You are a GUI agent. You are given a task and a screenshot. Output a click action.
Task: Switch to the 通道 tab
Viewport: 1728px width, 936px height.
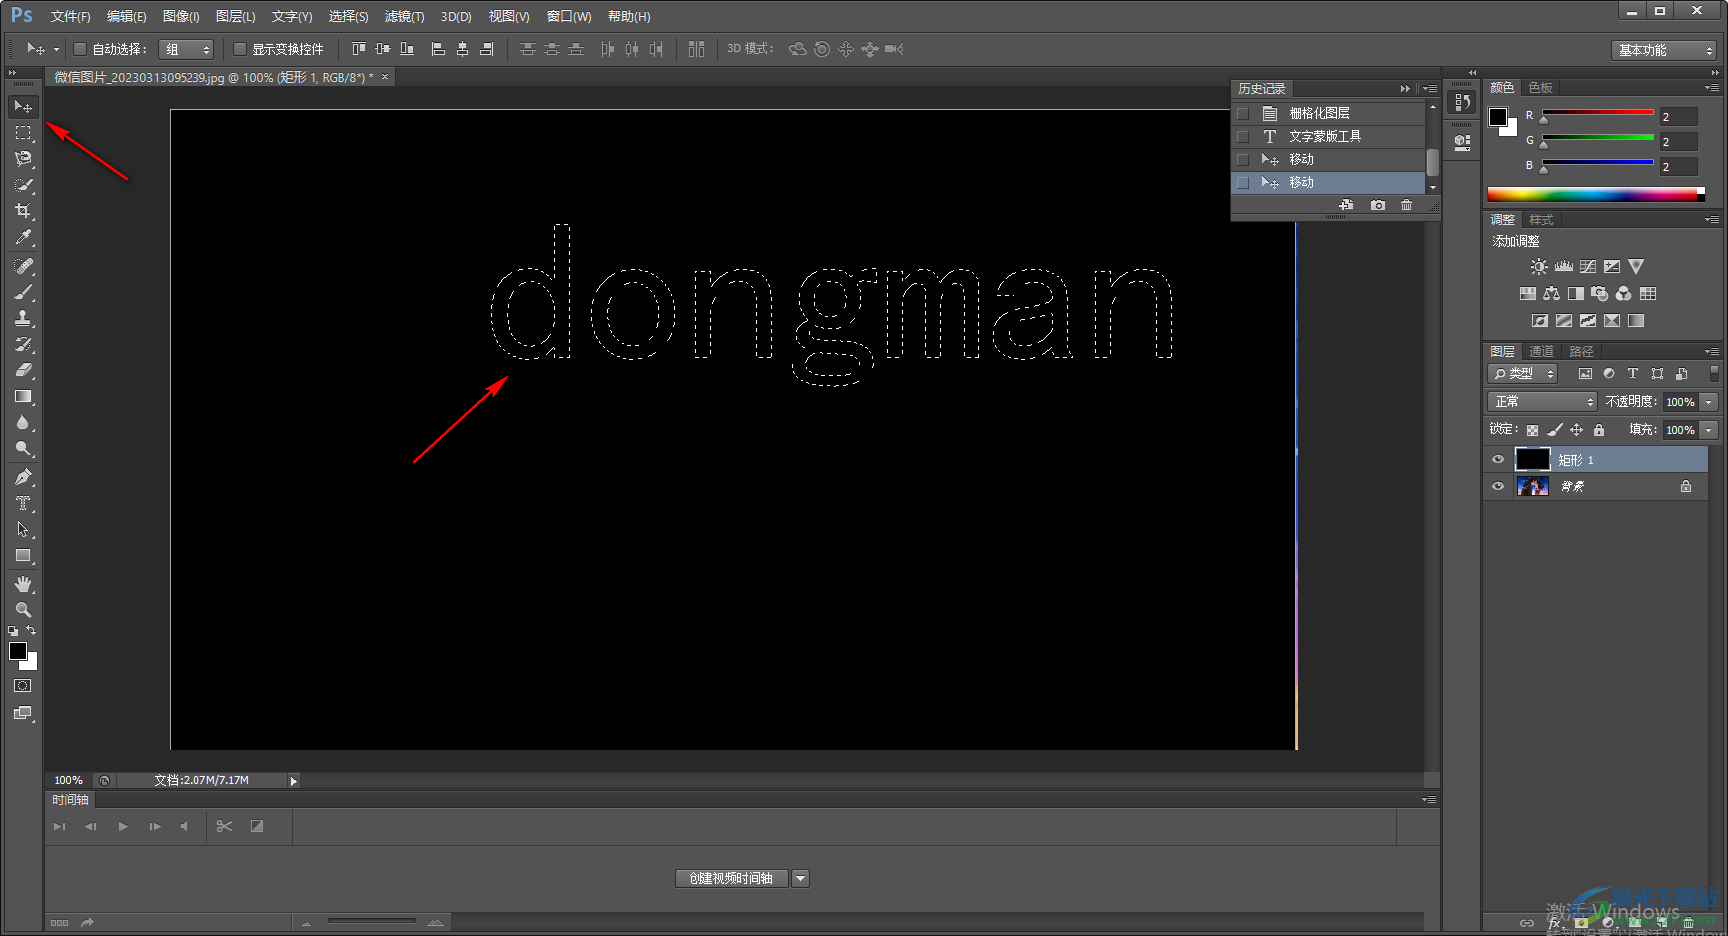[x=1541, y=351]
